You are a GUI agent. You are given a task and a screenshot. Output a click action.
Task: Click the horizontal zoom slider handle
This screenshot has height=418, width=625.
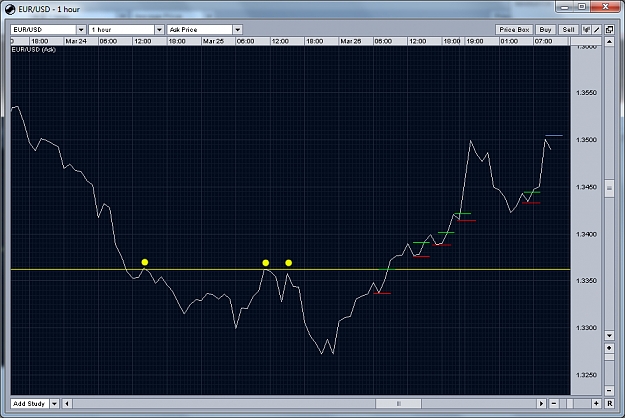570,404
